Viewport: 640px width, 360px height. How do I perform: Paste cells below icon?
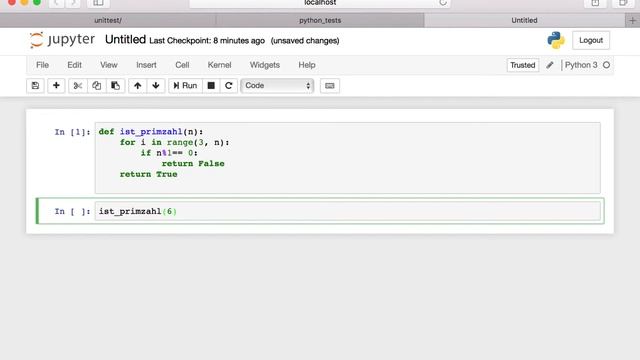(116, 86)
